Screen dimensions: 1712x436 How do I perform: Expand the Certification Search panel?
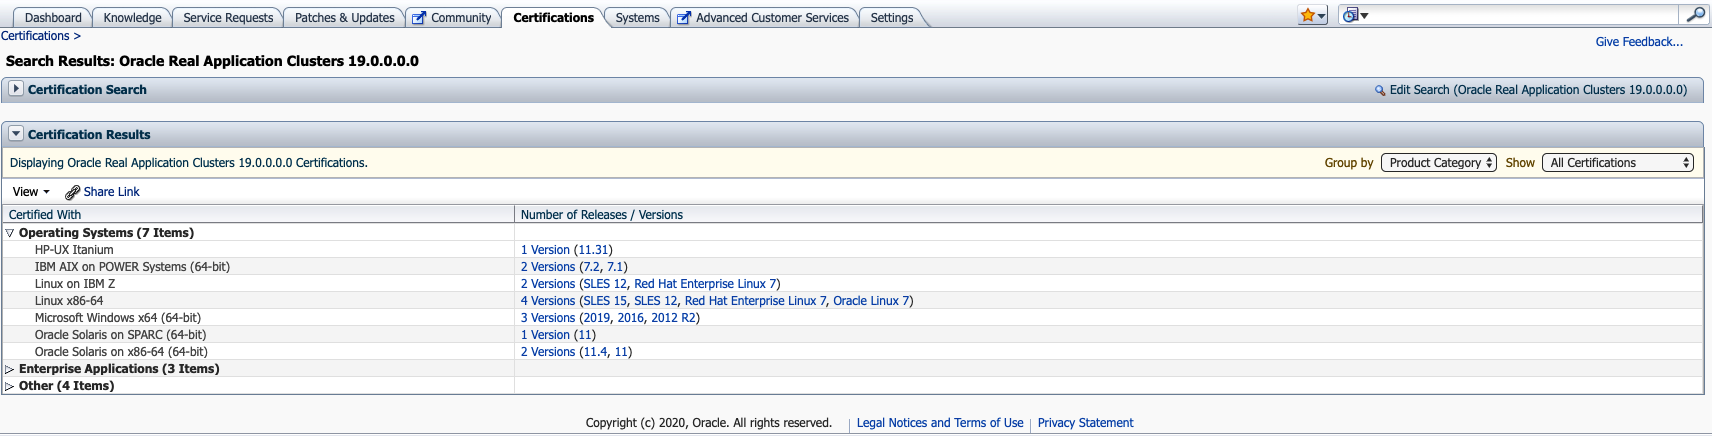tap(16, 89)
